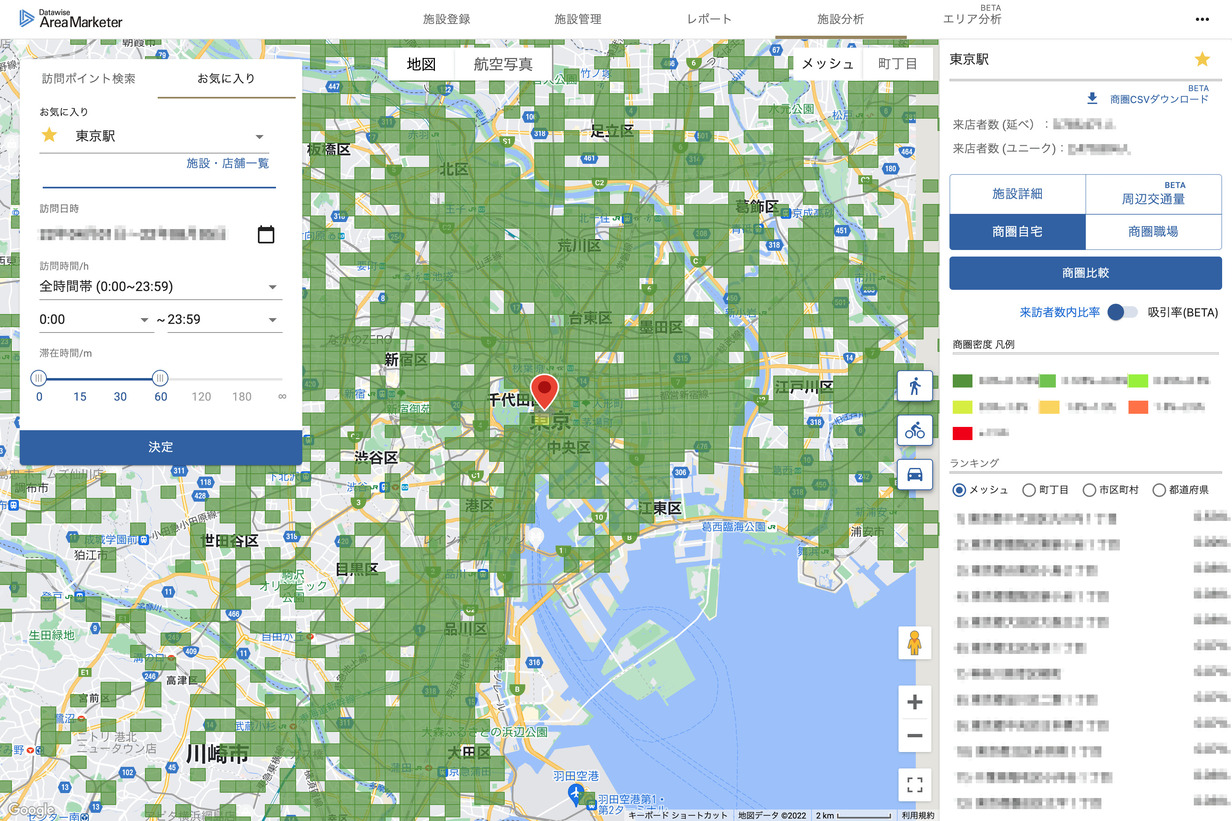Viewport: 1232px width, 821px height.
Task: Select the bicycle travel mode icon
Action: [x=914, y=430]
